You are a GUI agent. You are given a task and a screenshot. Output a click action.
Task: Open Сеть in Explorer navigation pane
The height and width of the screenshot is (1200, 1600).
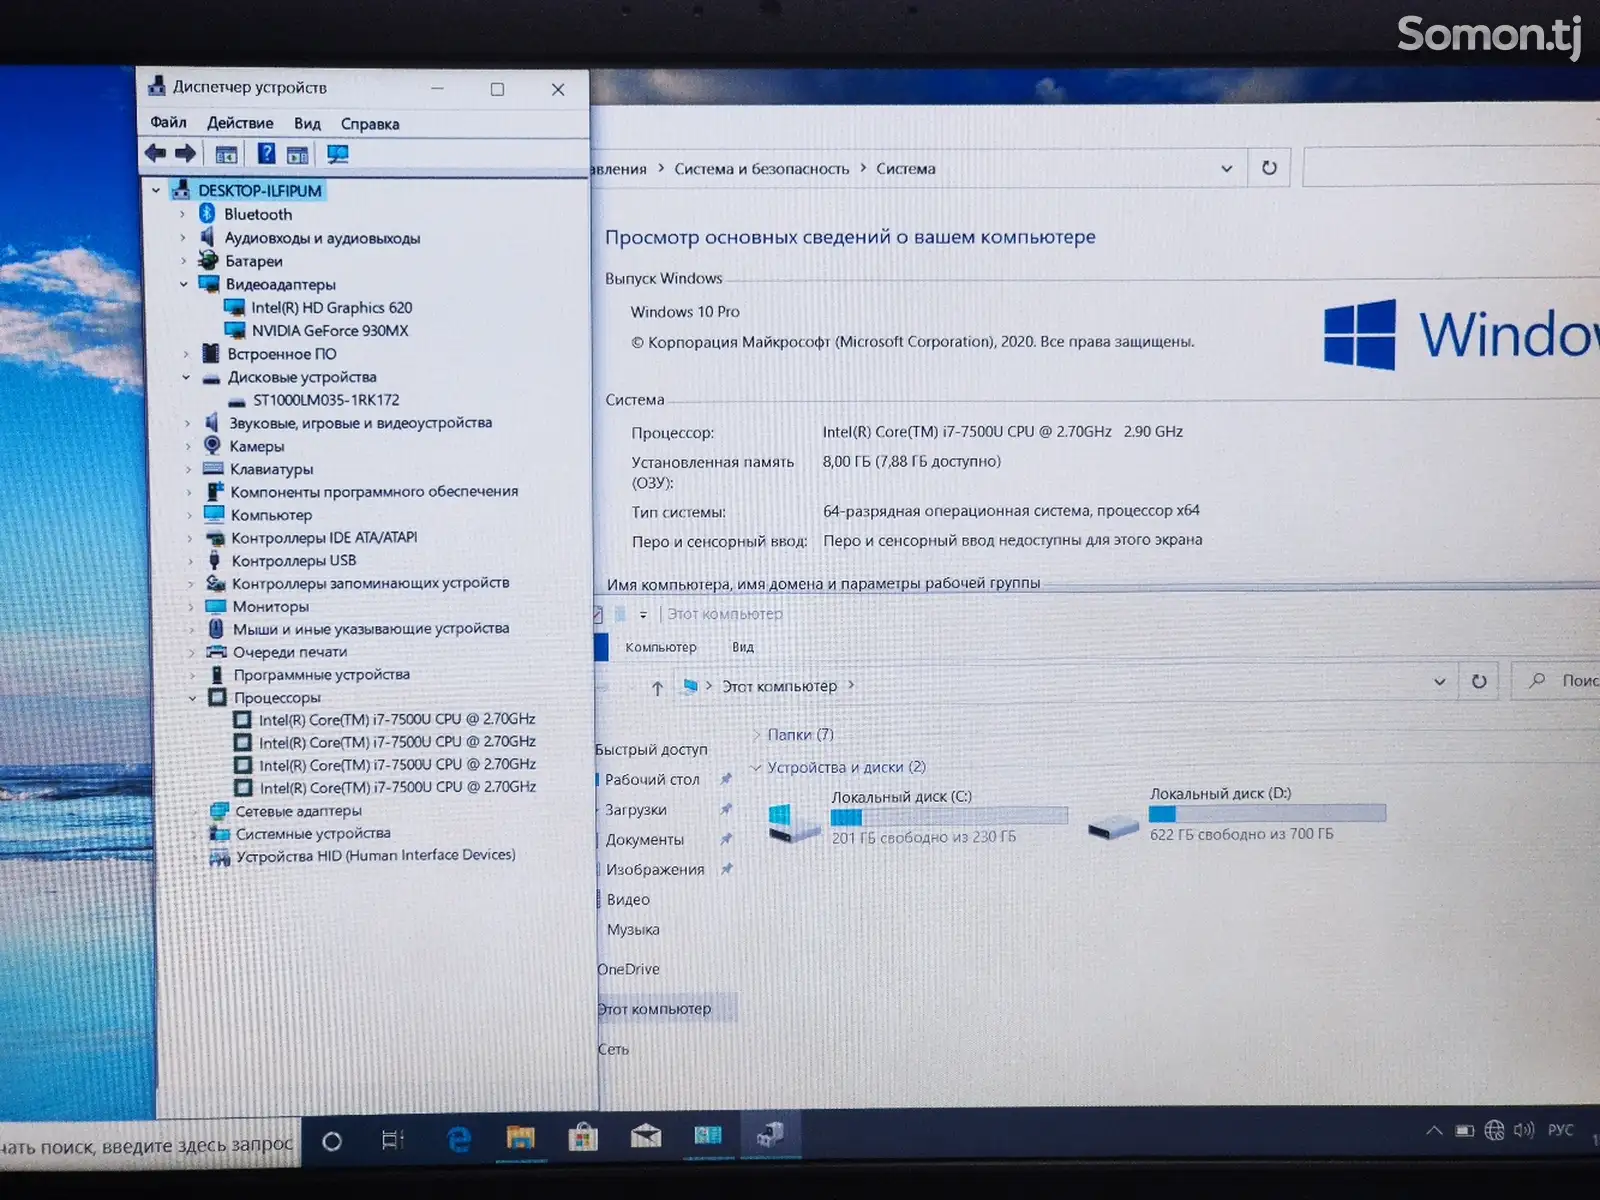(x=613, y=1049)
